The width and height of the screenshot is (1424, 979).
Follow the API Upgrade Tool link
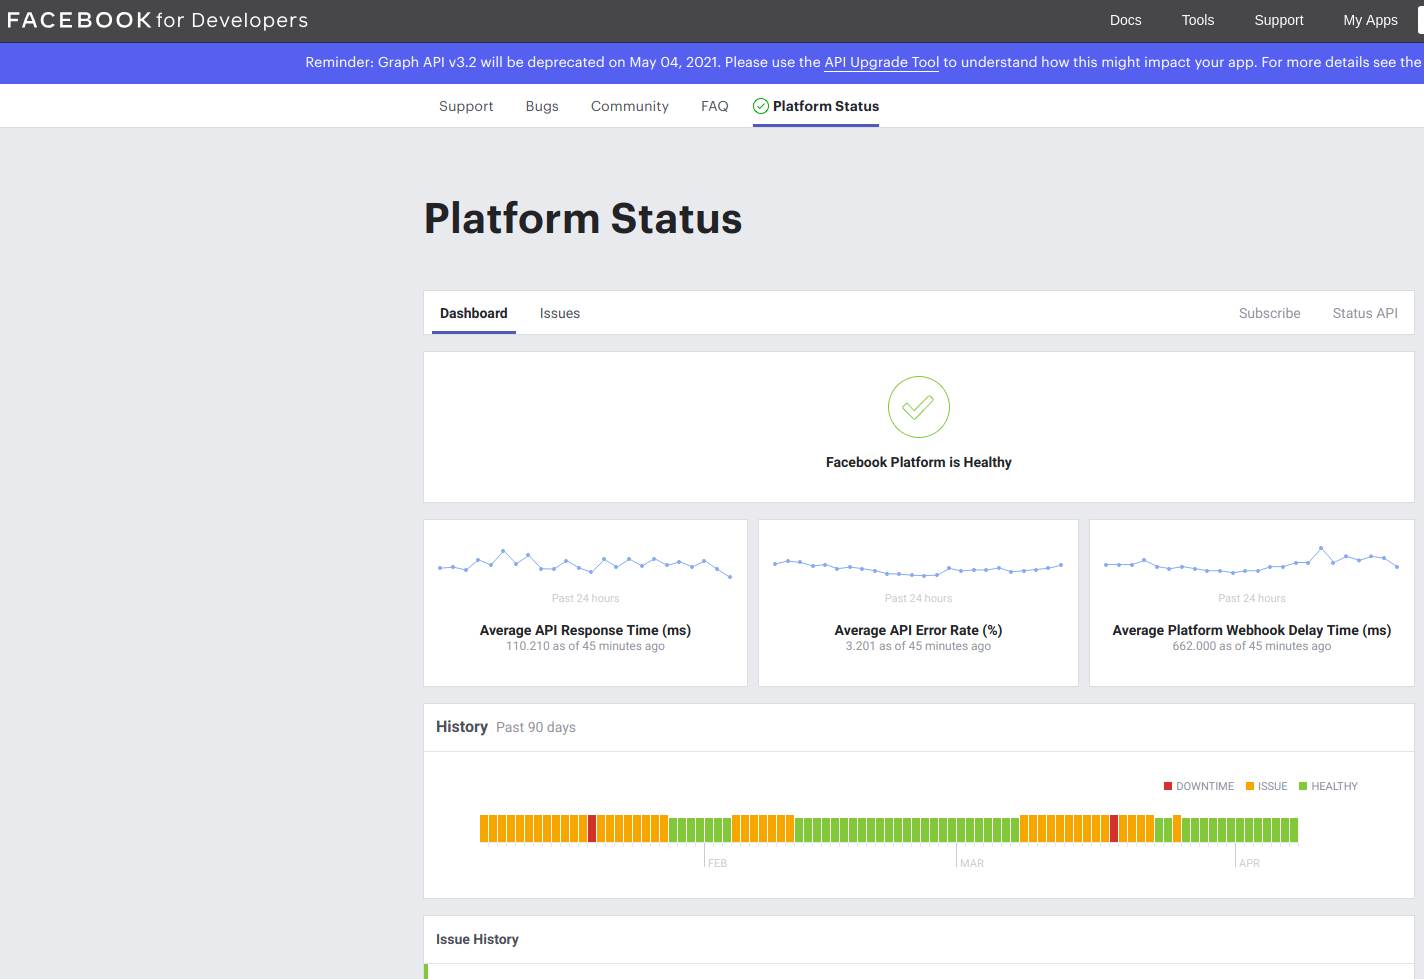[881, 62]
